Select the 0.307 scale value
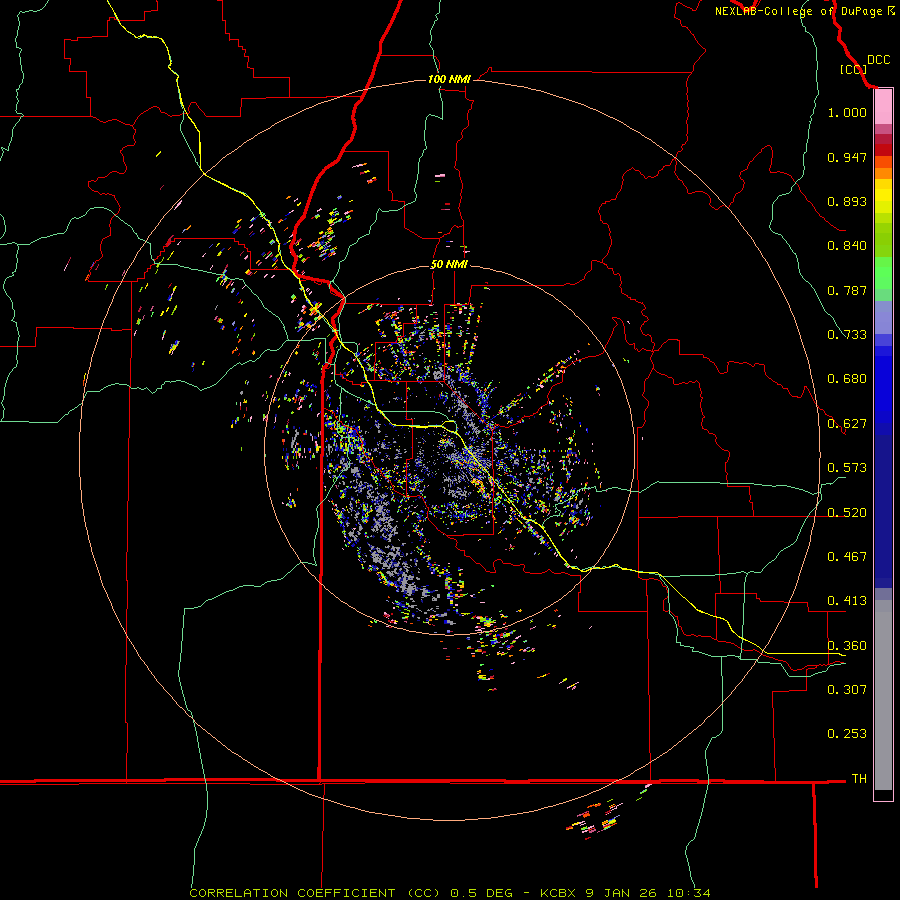This screenshot has width=900, height=900. (847, 690)
